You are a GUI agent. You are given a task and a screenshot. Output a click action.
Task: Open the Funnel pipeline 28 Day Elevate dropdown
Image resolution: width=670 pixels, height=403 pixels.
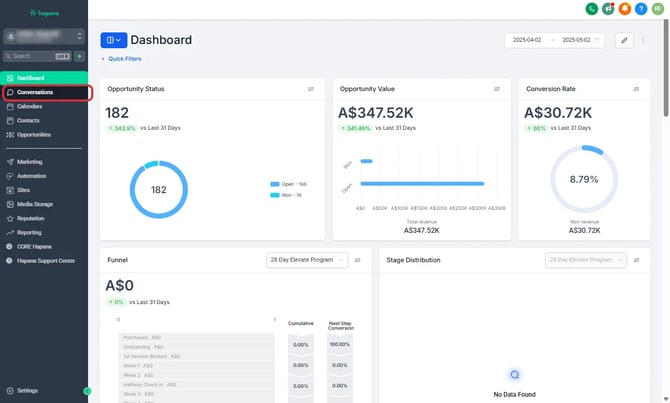pos(314,259)
